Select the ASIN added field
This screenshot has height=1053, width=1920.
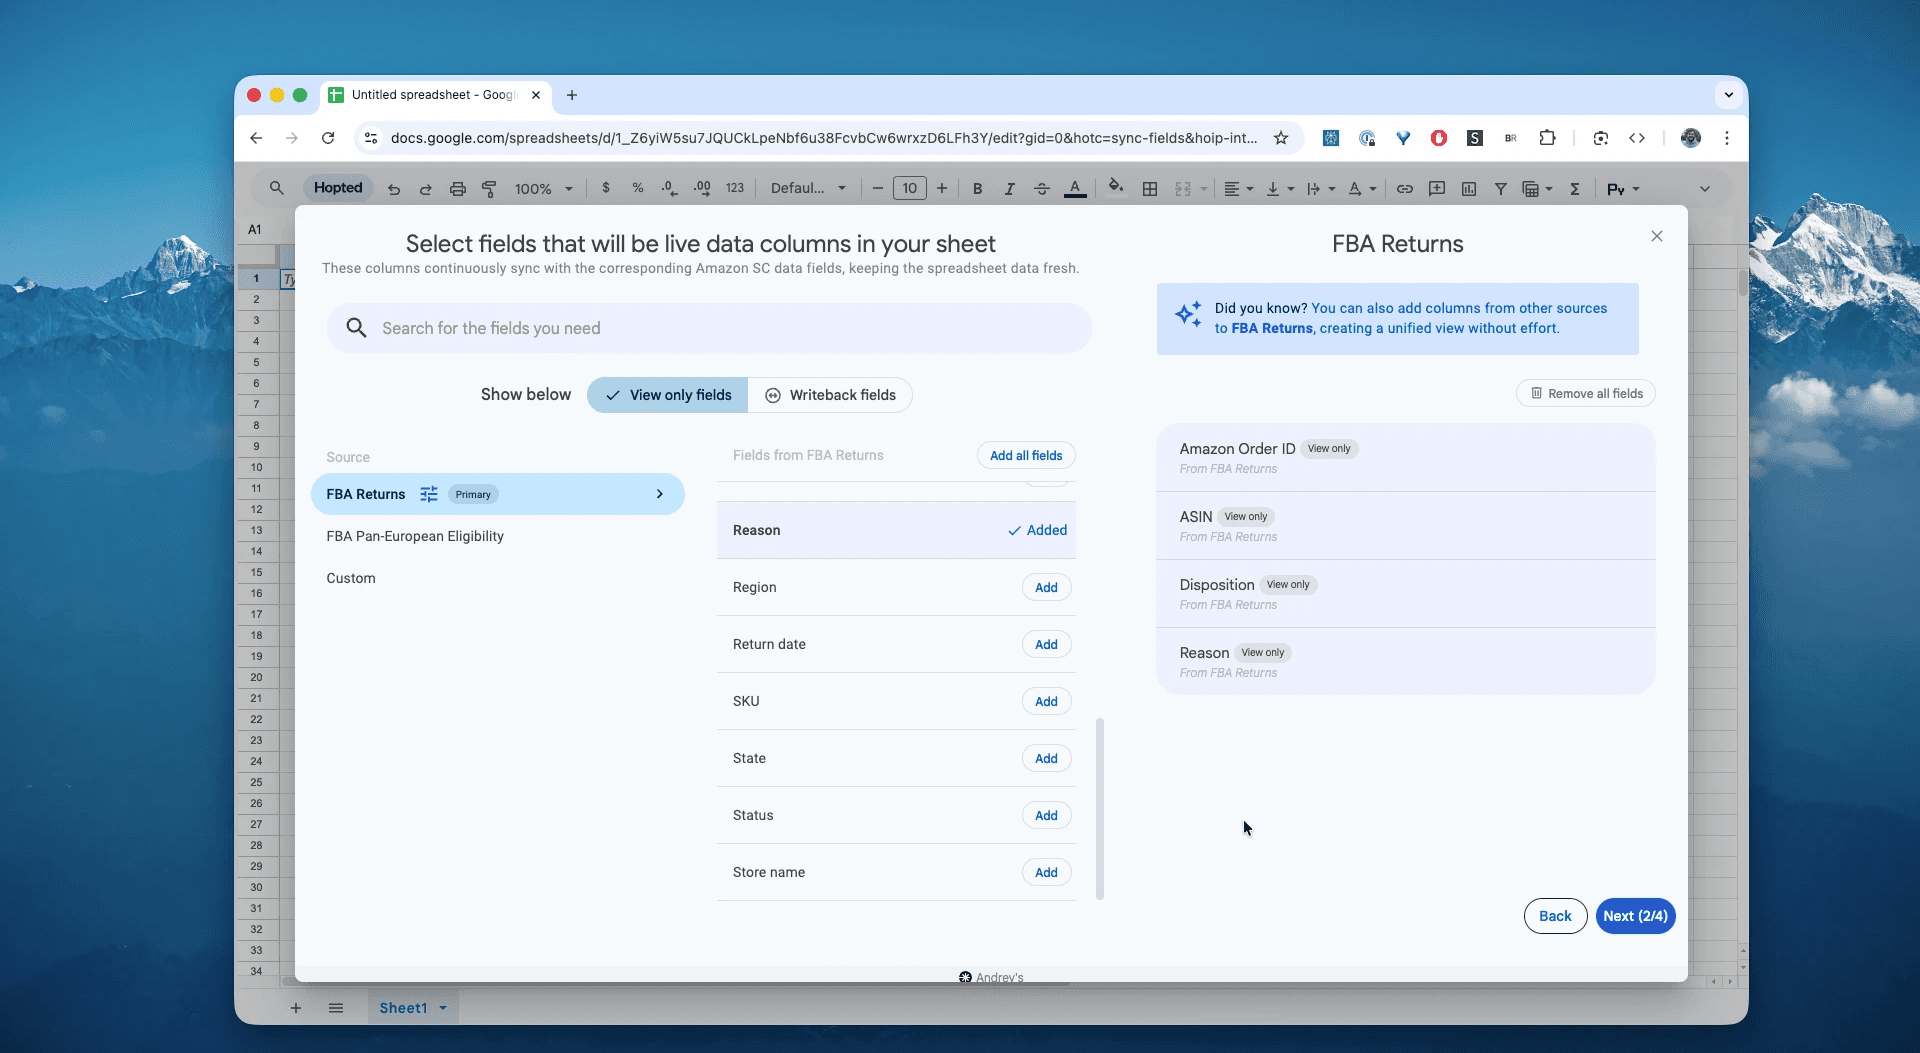point(1405,525)
